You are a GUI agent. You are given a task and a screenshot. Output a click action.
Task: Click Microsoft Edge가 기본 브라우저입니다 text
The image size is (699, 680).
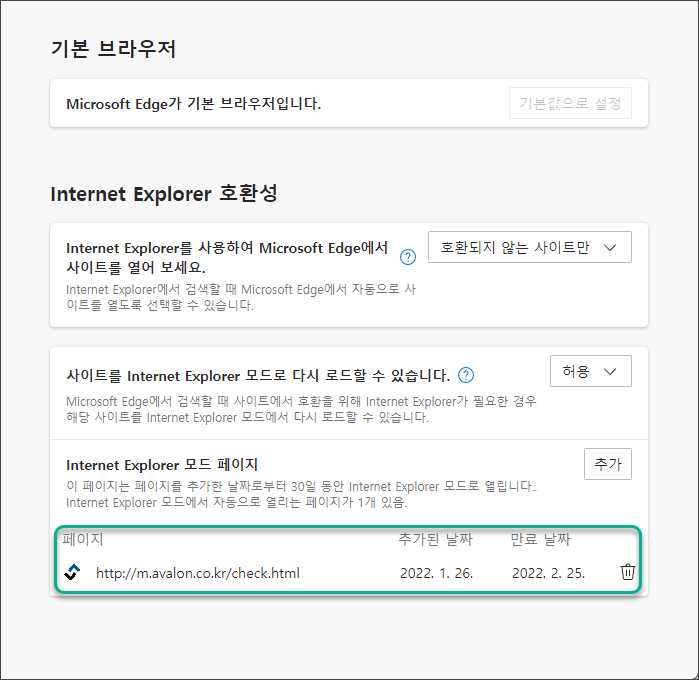[193, 104]
